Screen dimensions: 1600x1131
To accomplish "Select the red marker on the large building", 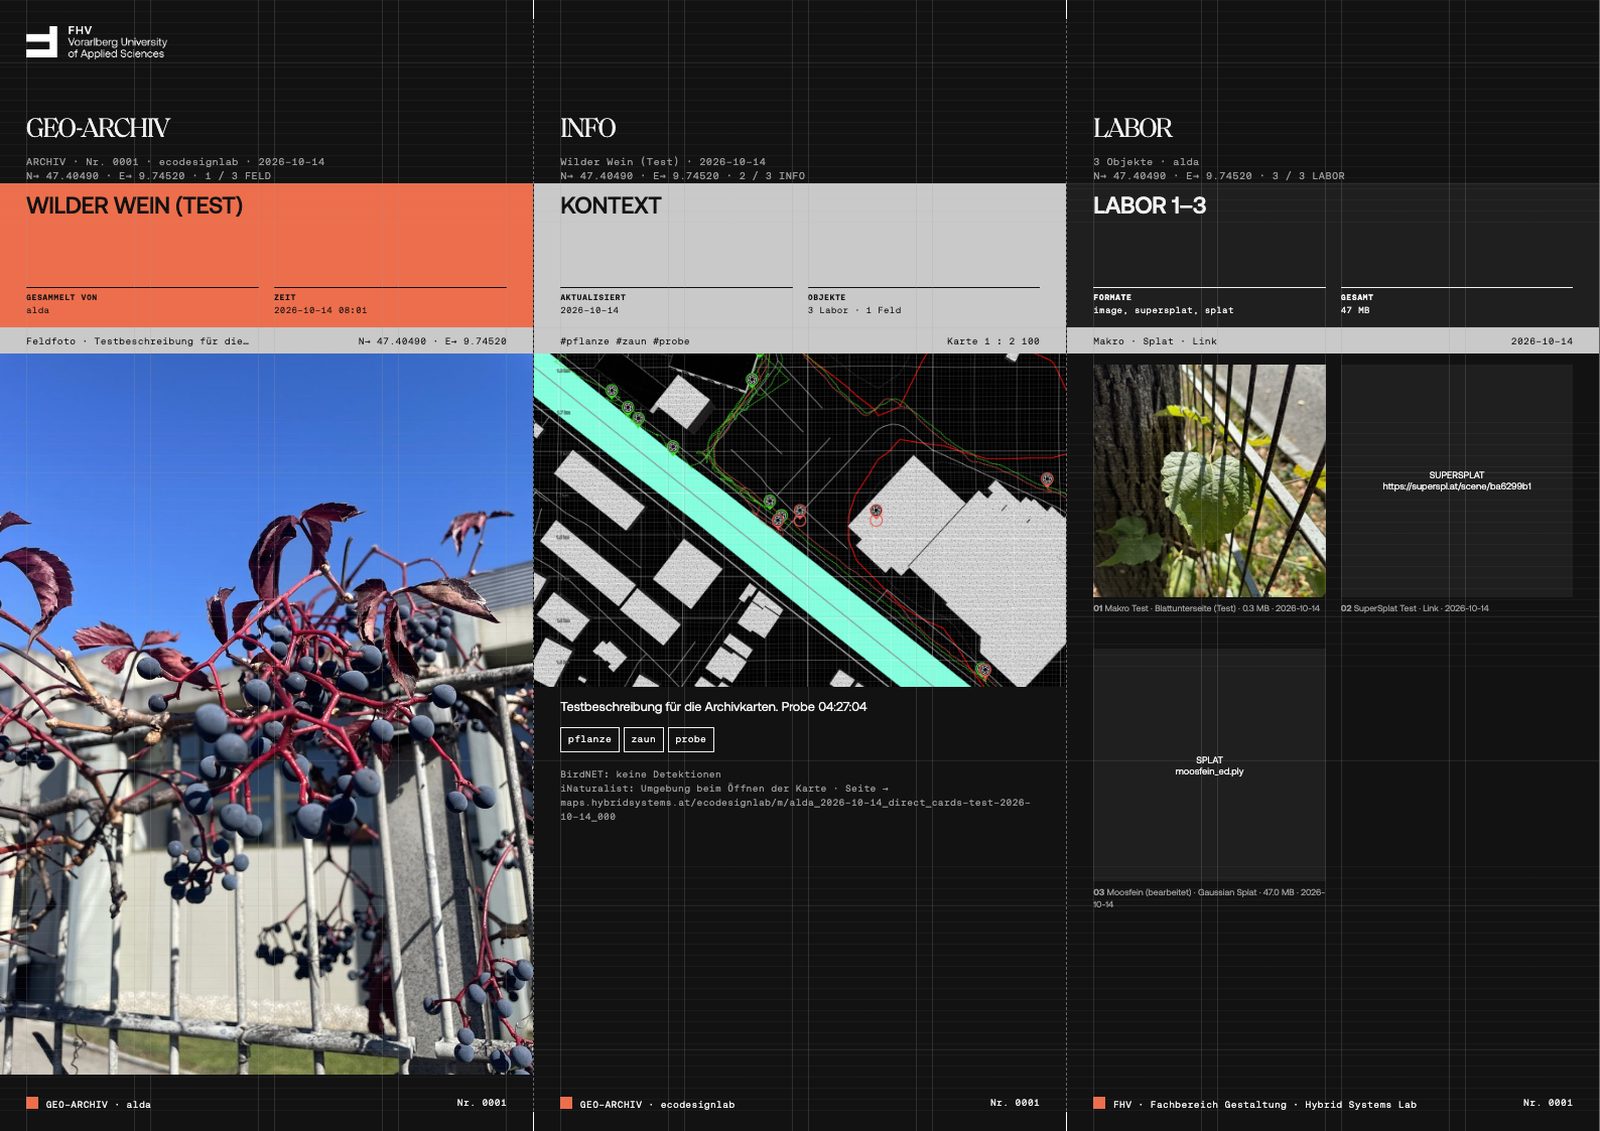I will (876, 513).
